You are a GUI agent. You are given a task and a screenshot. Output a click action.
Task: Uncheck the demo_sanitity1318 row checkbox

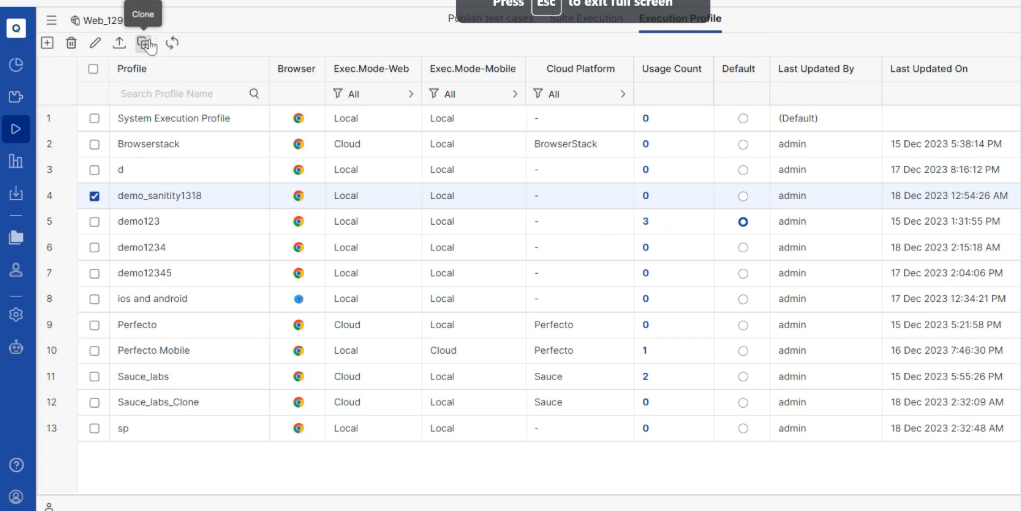click(94, 196)
